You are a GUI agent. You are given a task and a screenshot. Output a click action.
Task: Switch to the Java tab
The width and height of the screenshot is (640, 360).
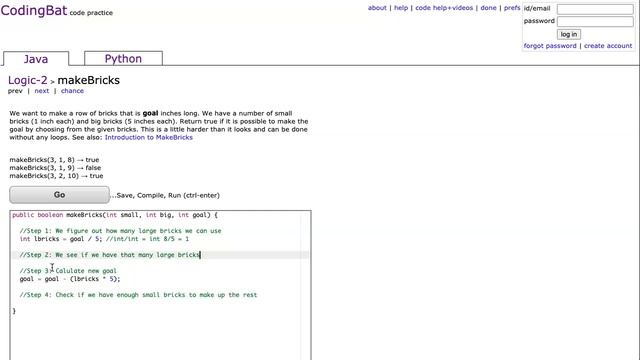[x=36, y=59]
